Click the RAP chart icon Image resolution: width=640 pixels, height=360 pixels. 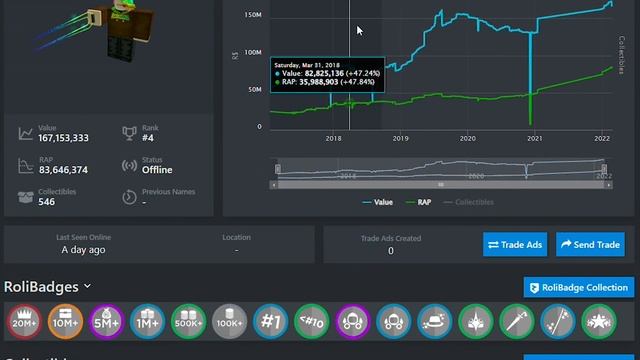pyautogui.click(x=25, y=165)
